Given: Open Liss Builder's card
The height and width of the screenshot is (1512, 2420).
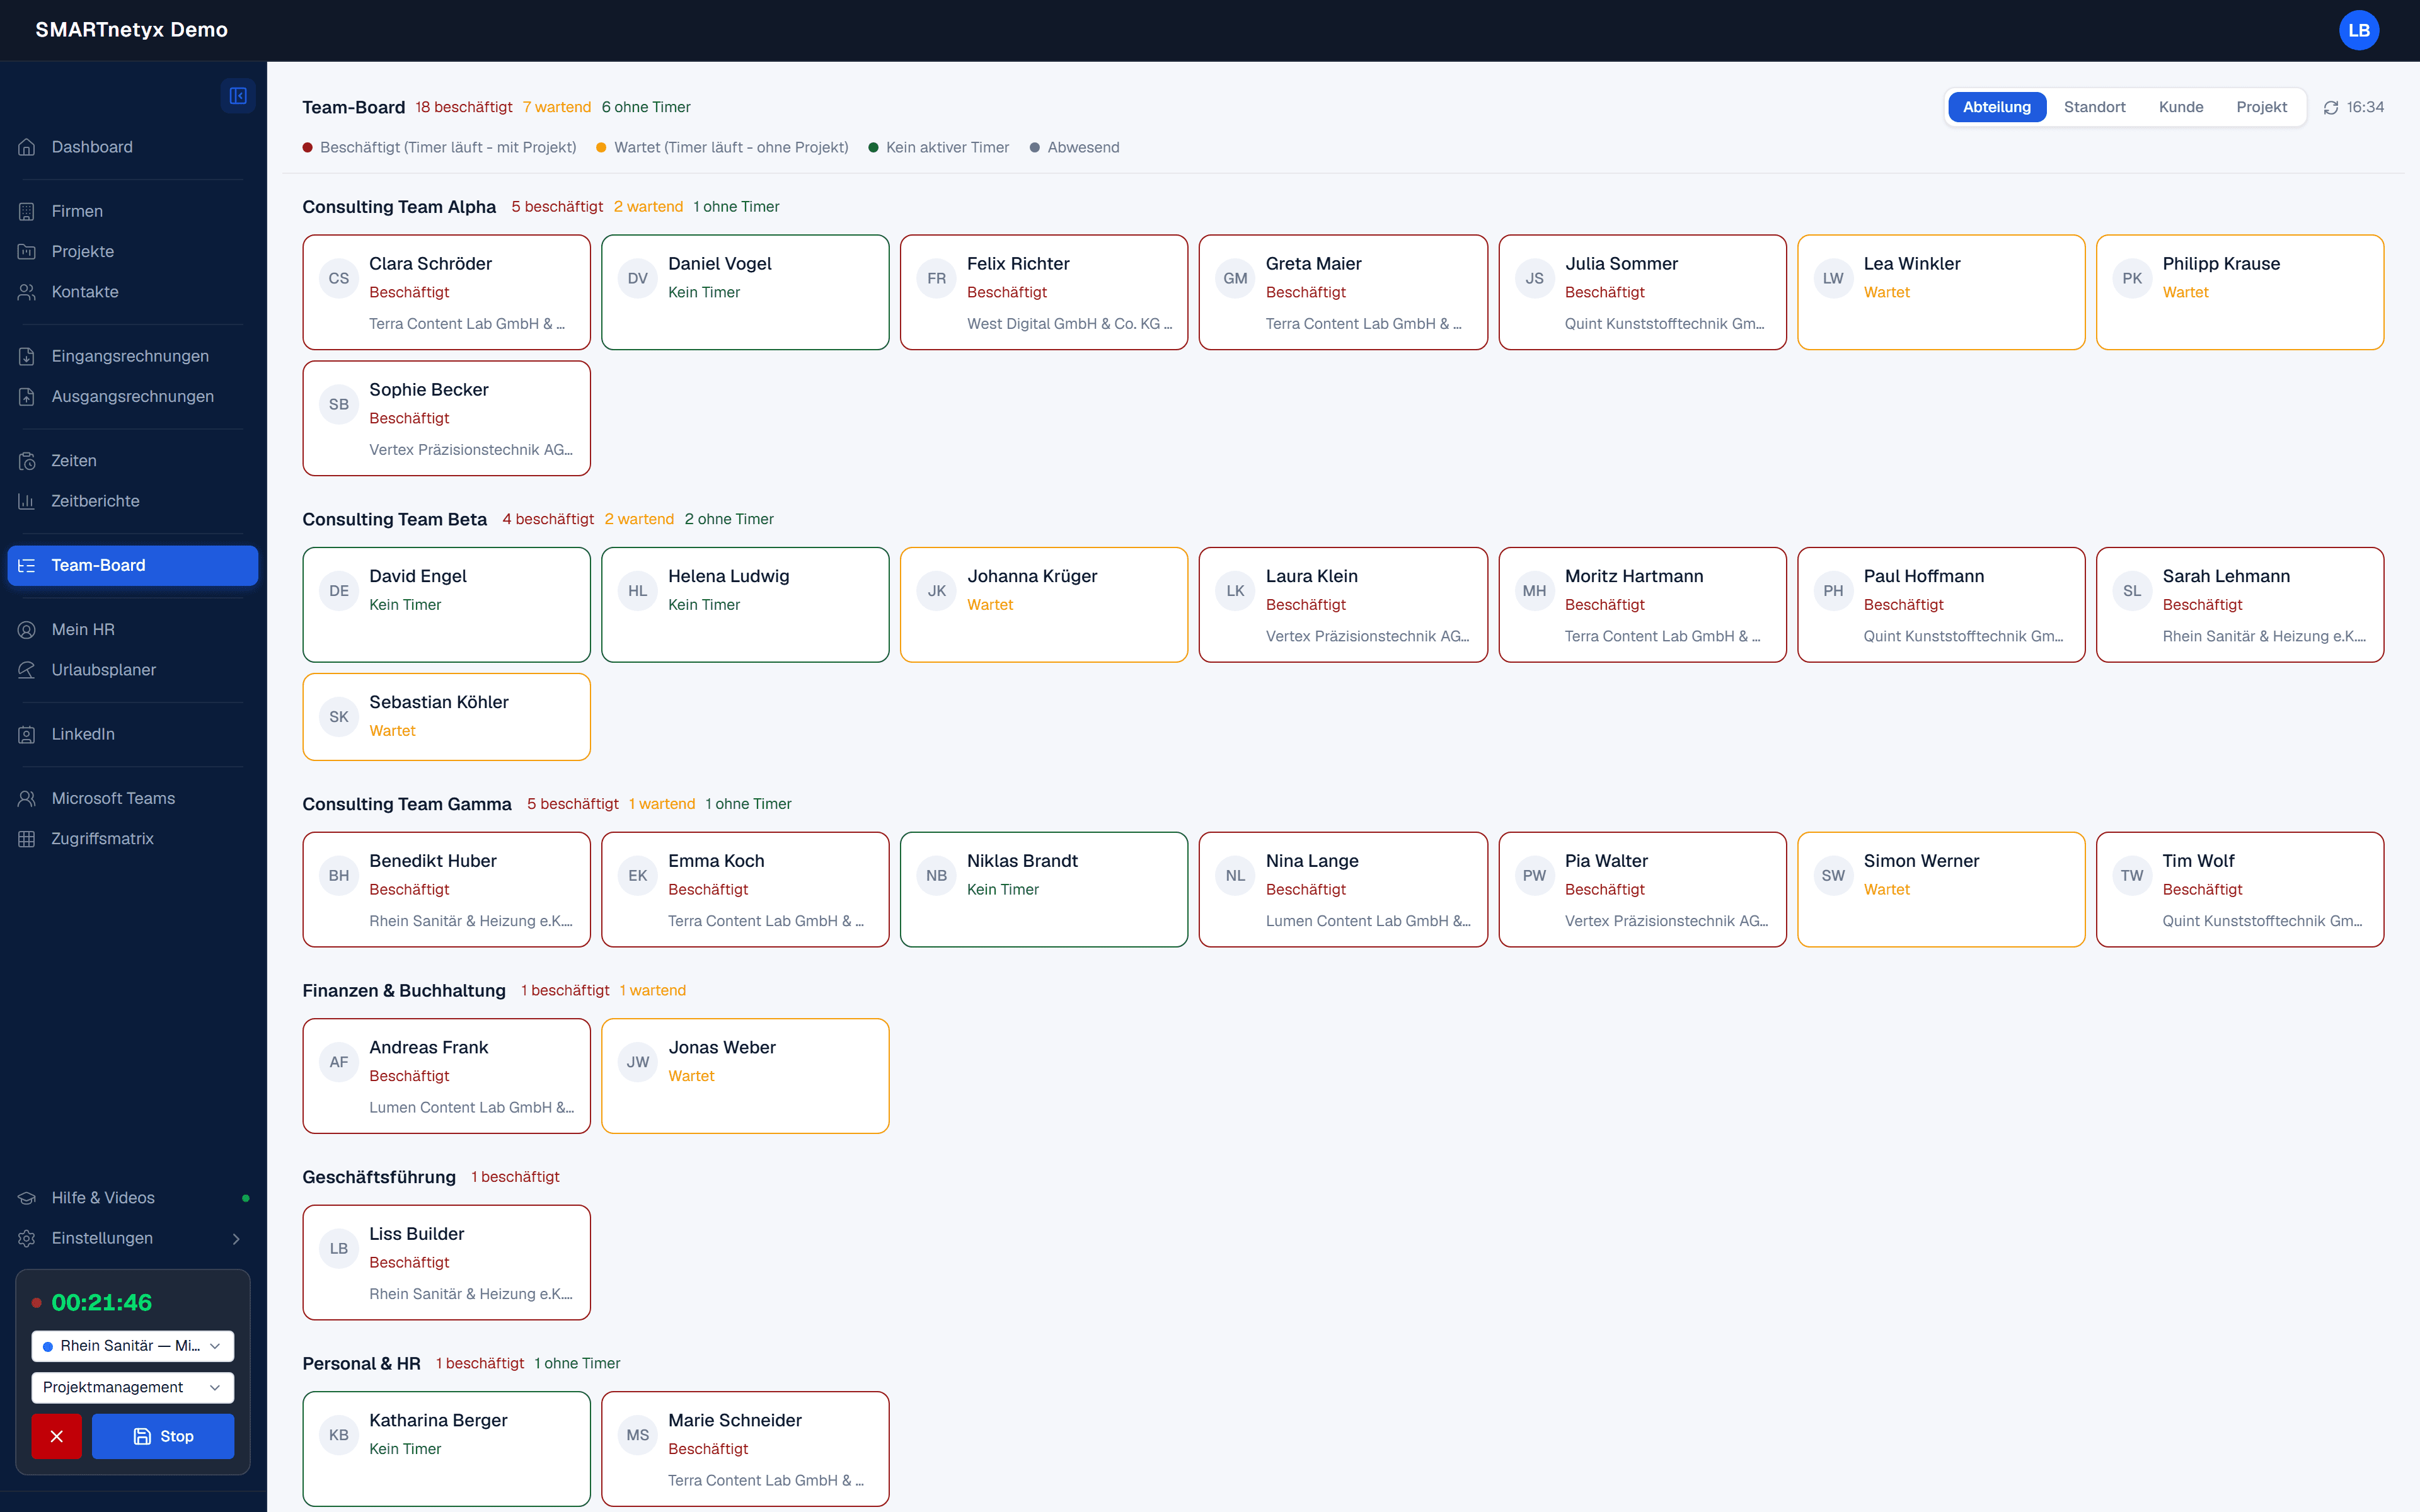Looking at the screenshot, I should [x=447, y=1262].
